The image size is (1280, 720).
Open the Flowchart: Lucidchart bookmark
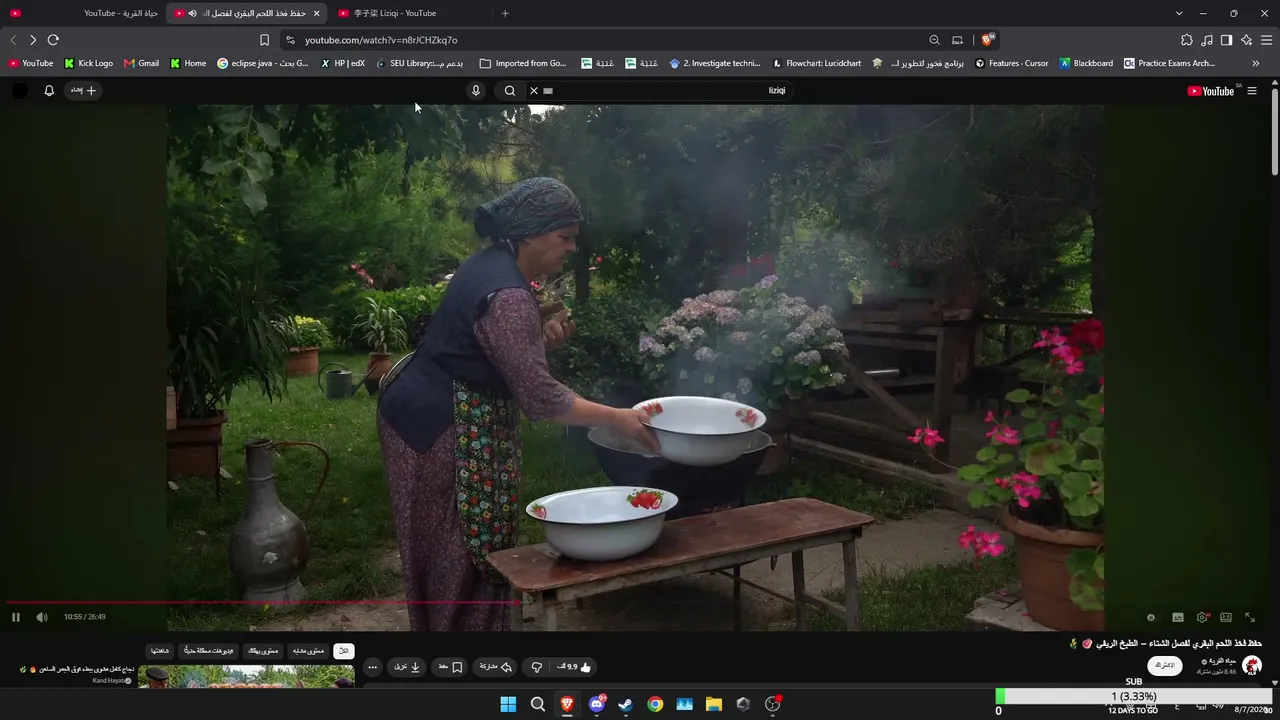pyautogui.click(x=817, y=63)
